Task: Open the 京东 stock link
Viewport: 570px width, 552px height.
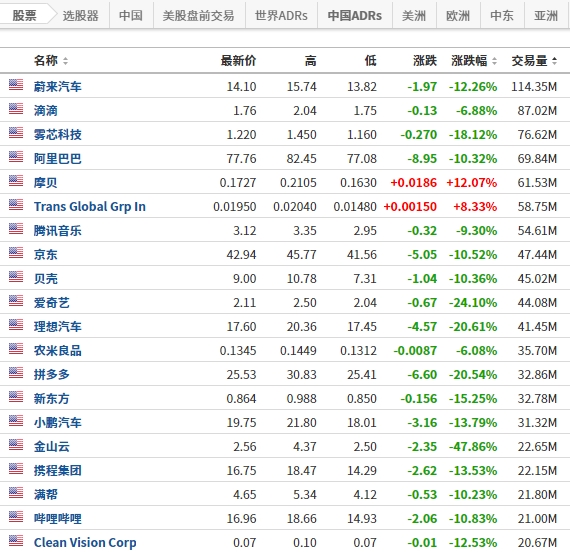Action: [45, 255]
